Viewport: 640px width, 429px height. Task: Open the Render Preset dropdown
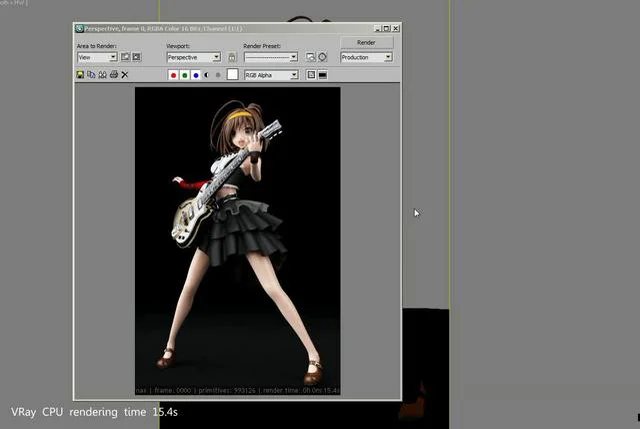271,57
